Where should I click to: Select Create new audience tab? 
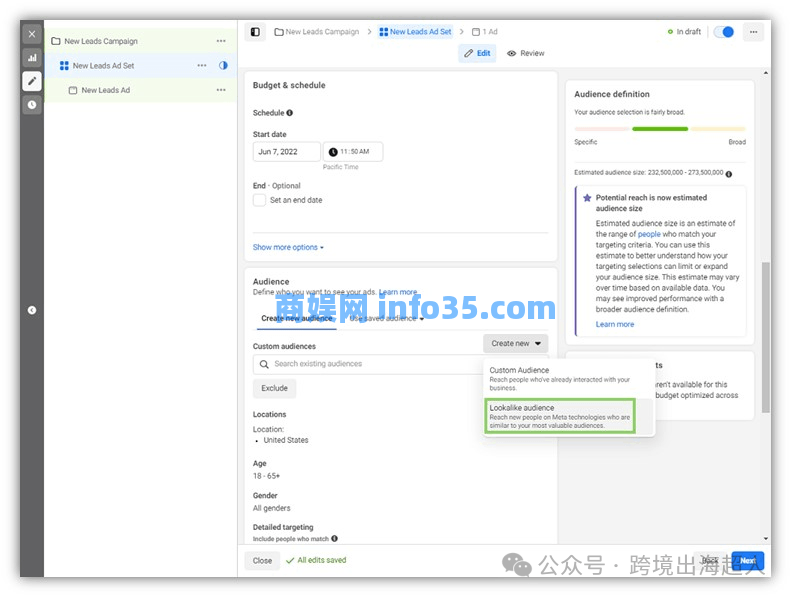[x=297, y=318]
